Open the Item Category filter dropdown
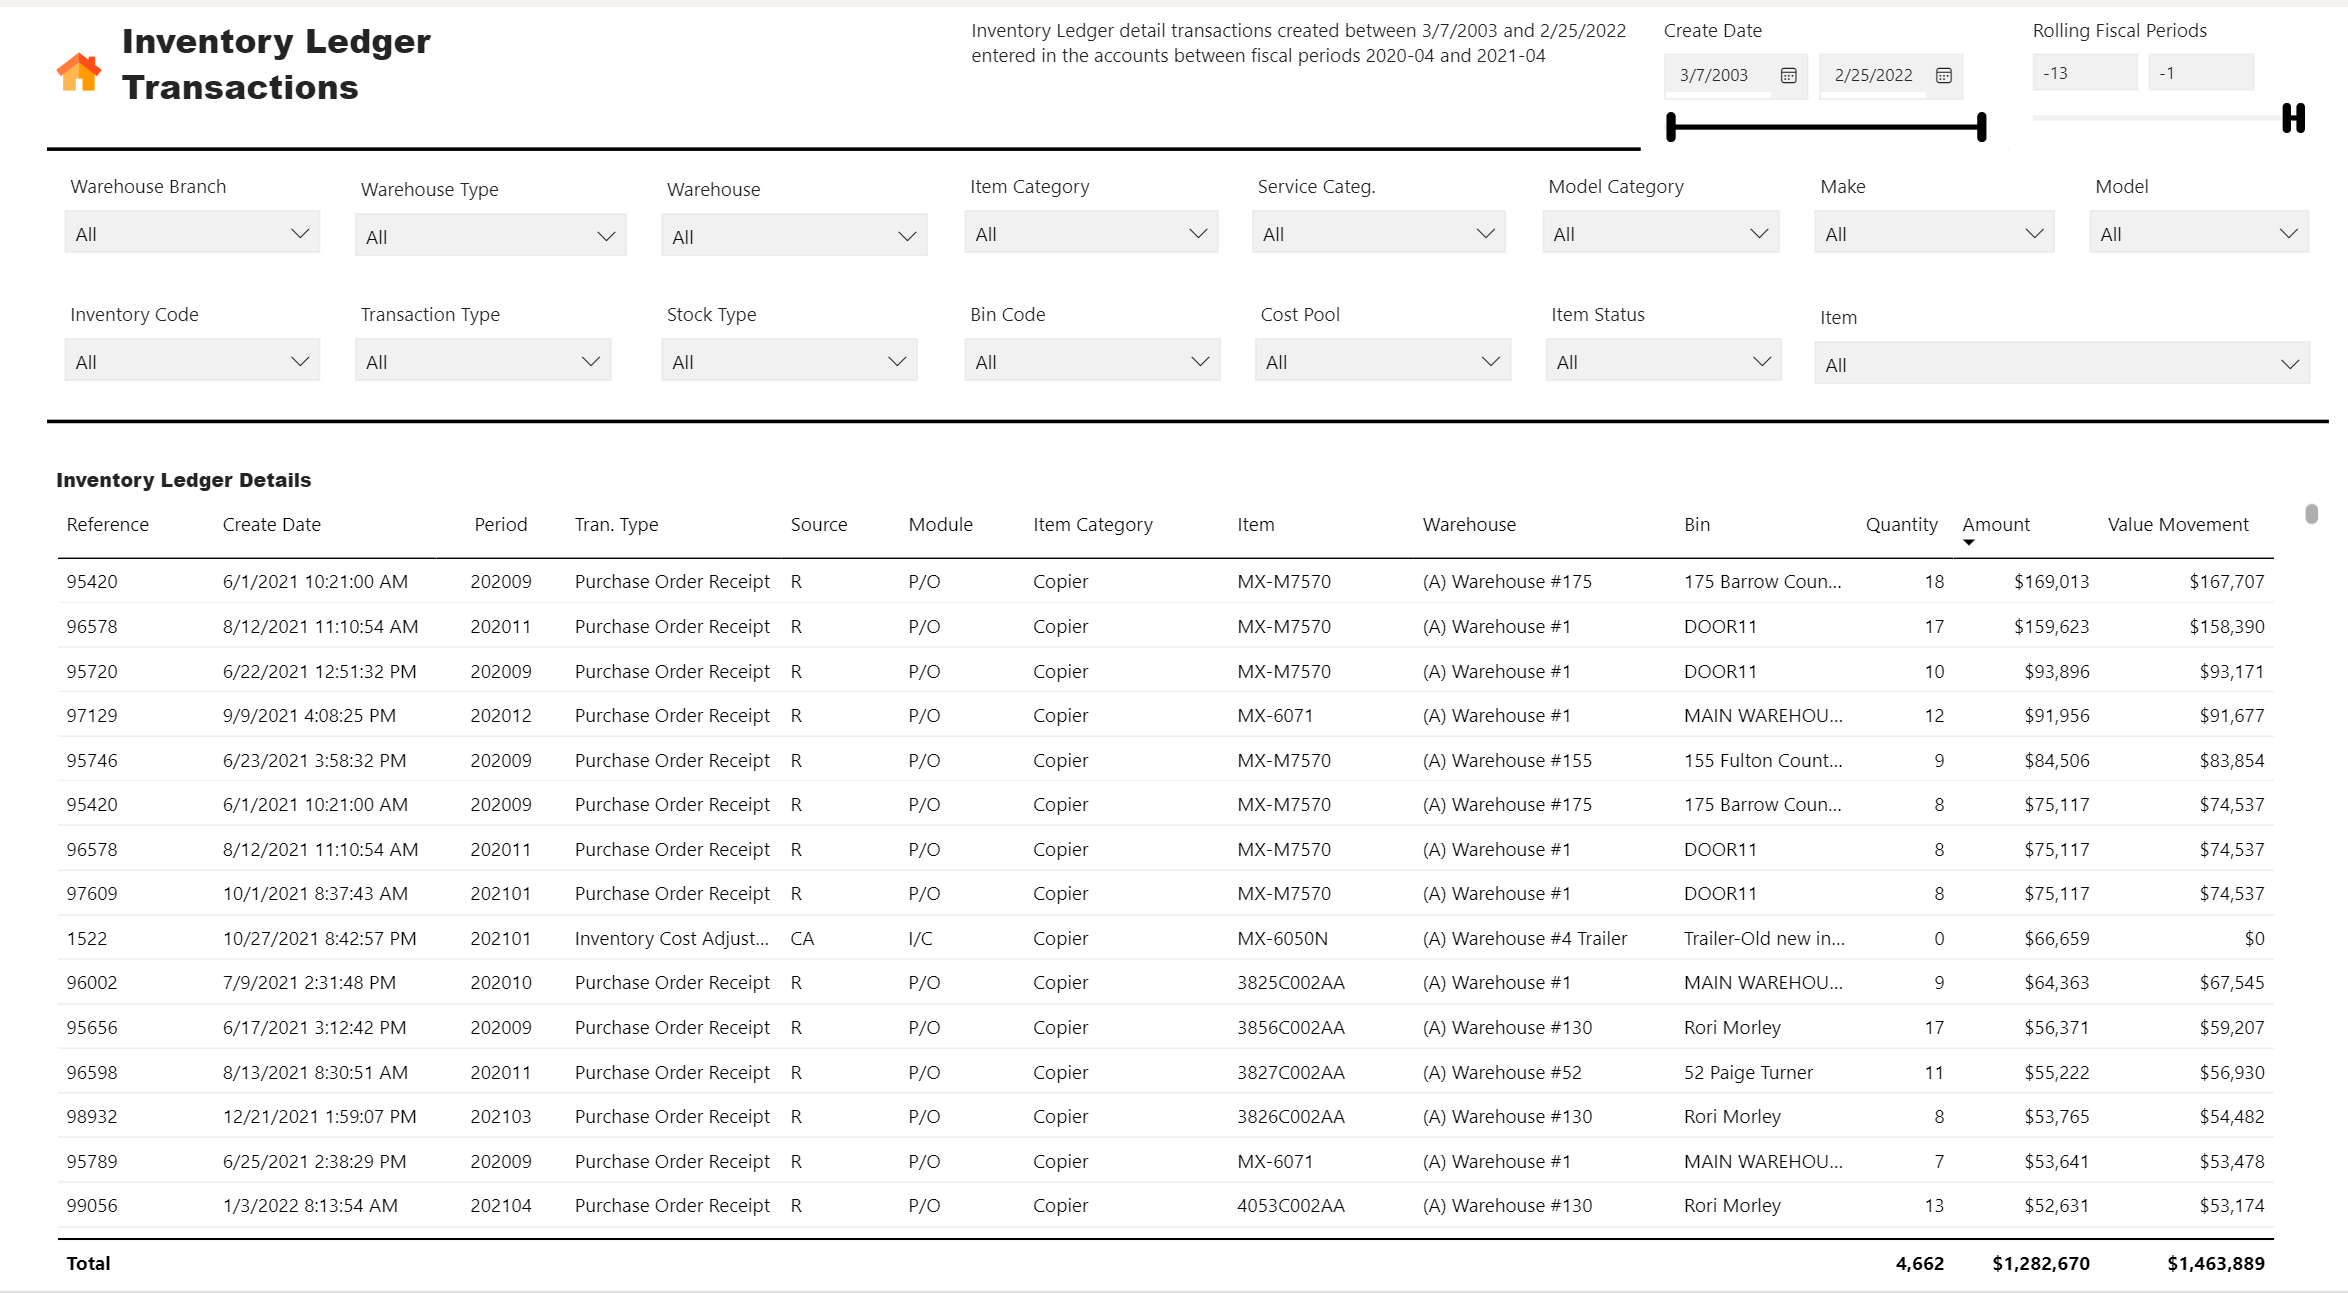 (1091, 233)
